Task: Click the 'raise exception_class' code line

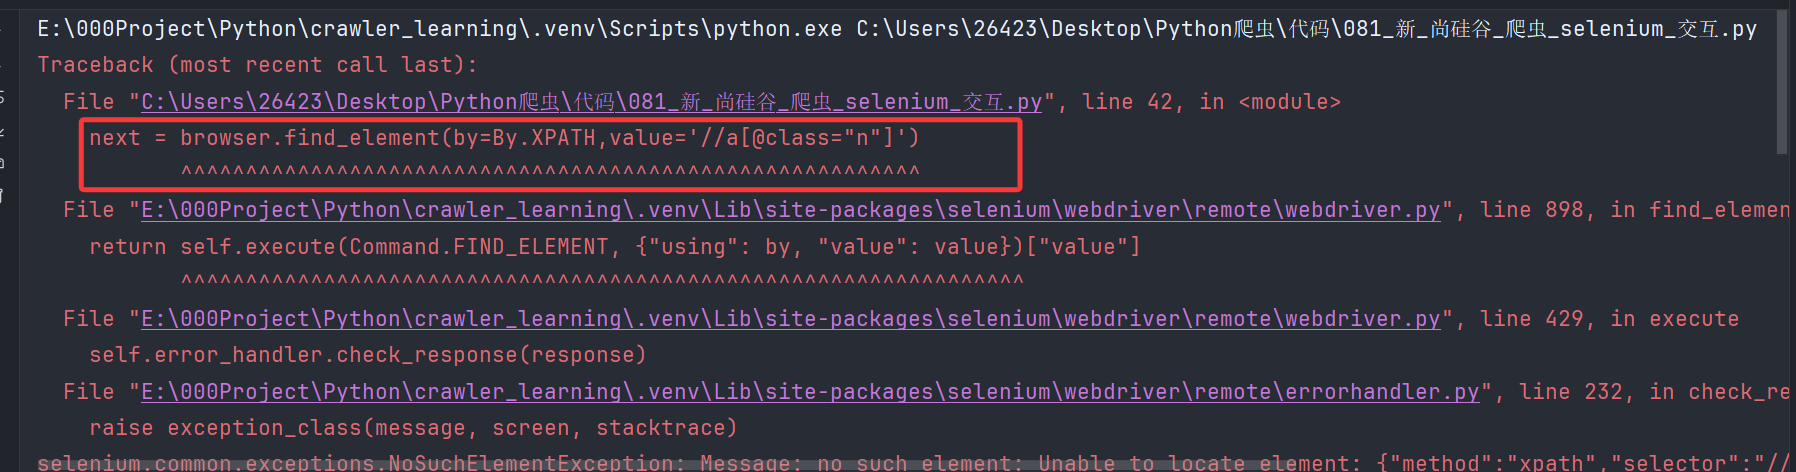Action: [x=412, y=428]
